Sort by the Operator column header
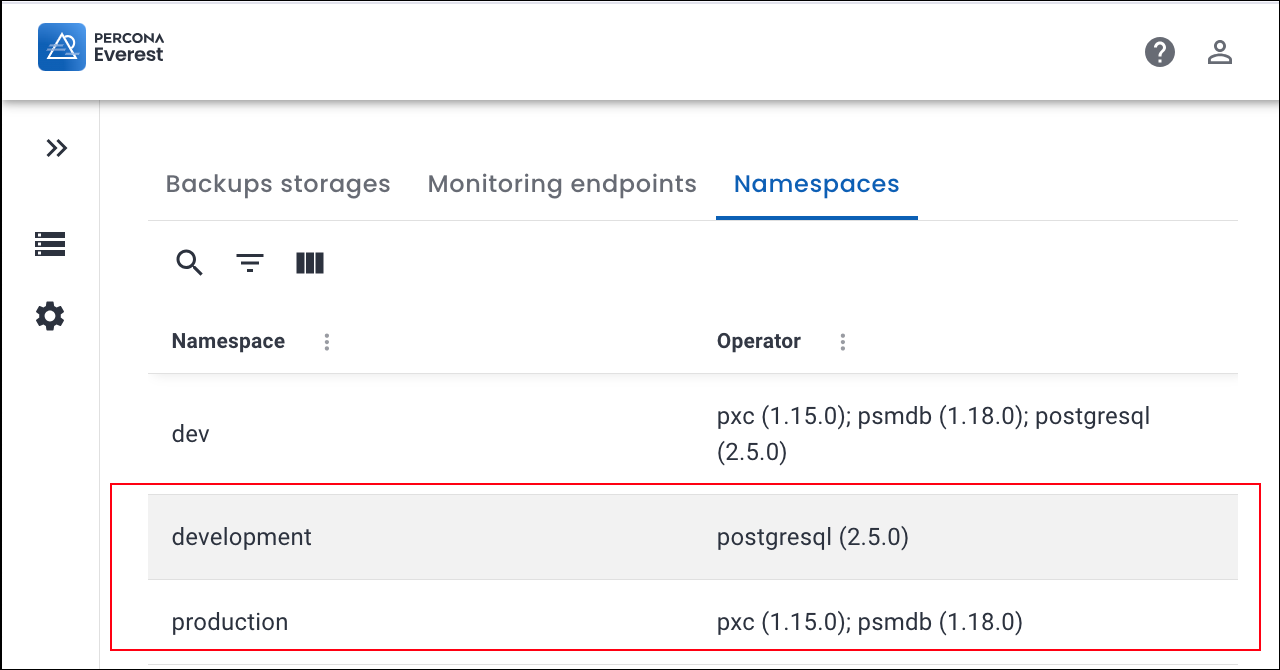1280x670 pixels. click(758, 341)
